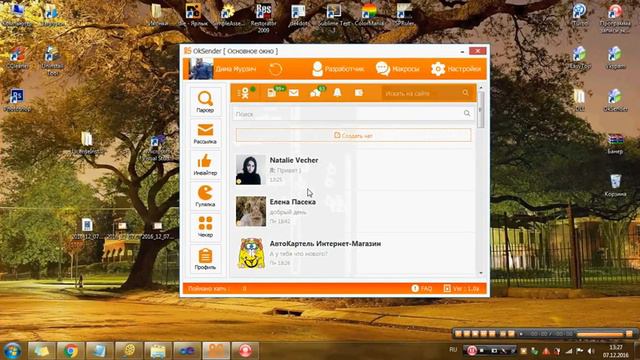Open the Windows Start button
640x360 pixels.
[x=13, y=350]
